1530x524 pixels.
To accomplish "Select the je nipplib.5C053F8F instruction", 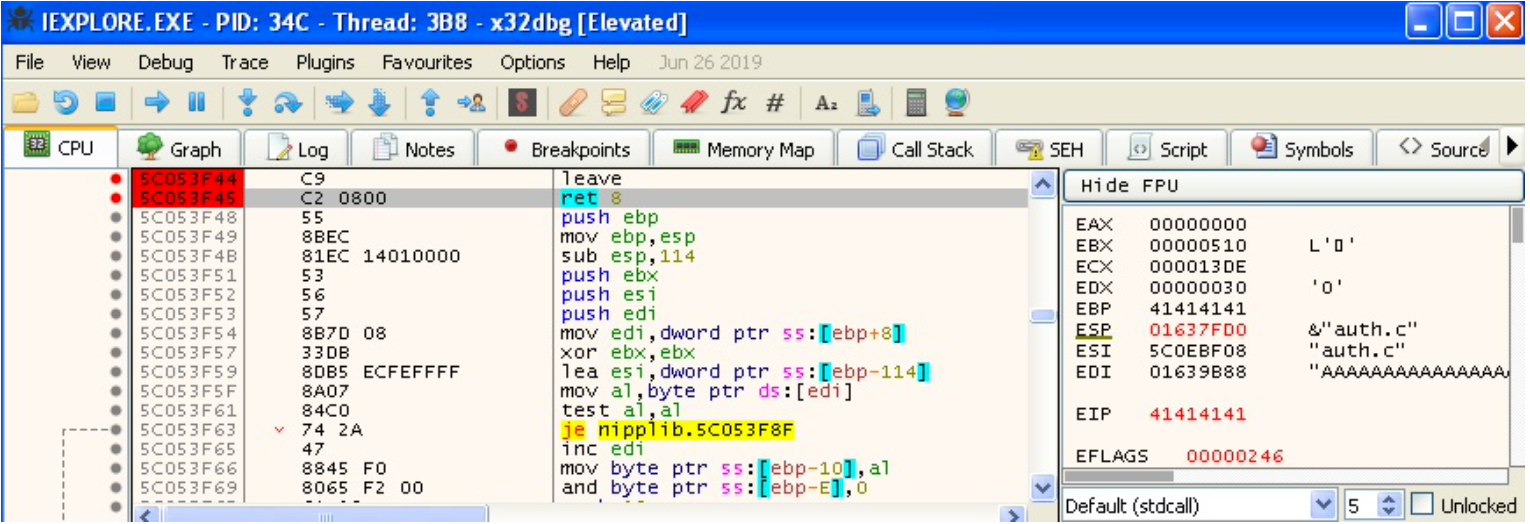I will point(680,430).
